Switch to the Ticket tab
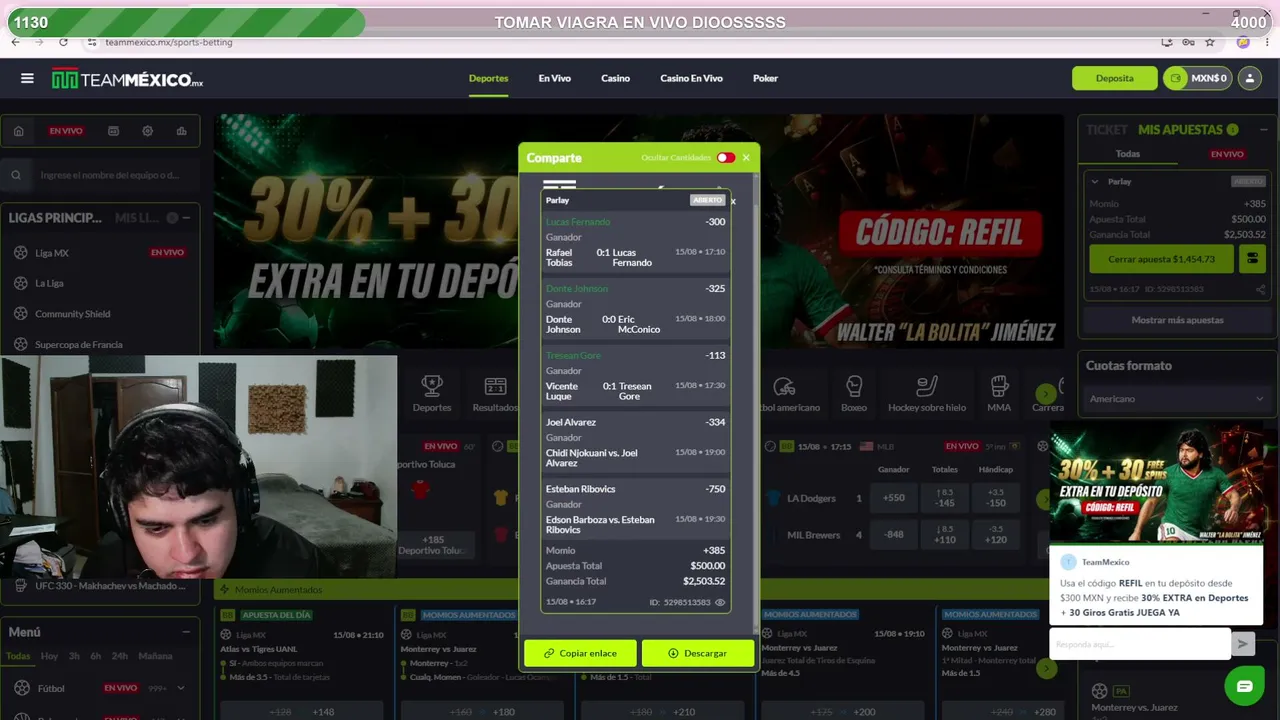 coord(1107,130)
